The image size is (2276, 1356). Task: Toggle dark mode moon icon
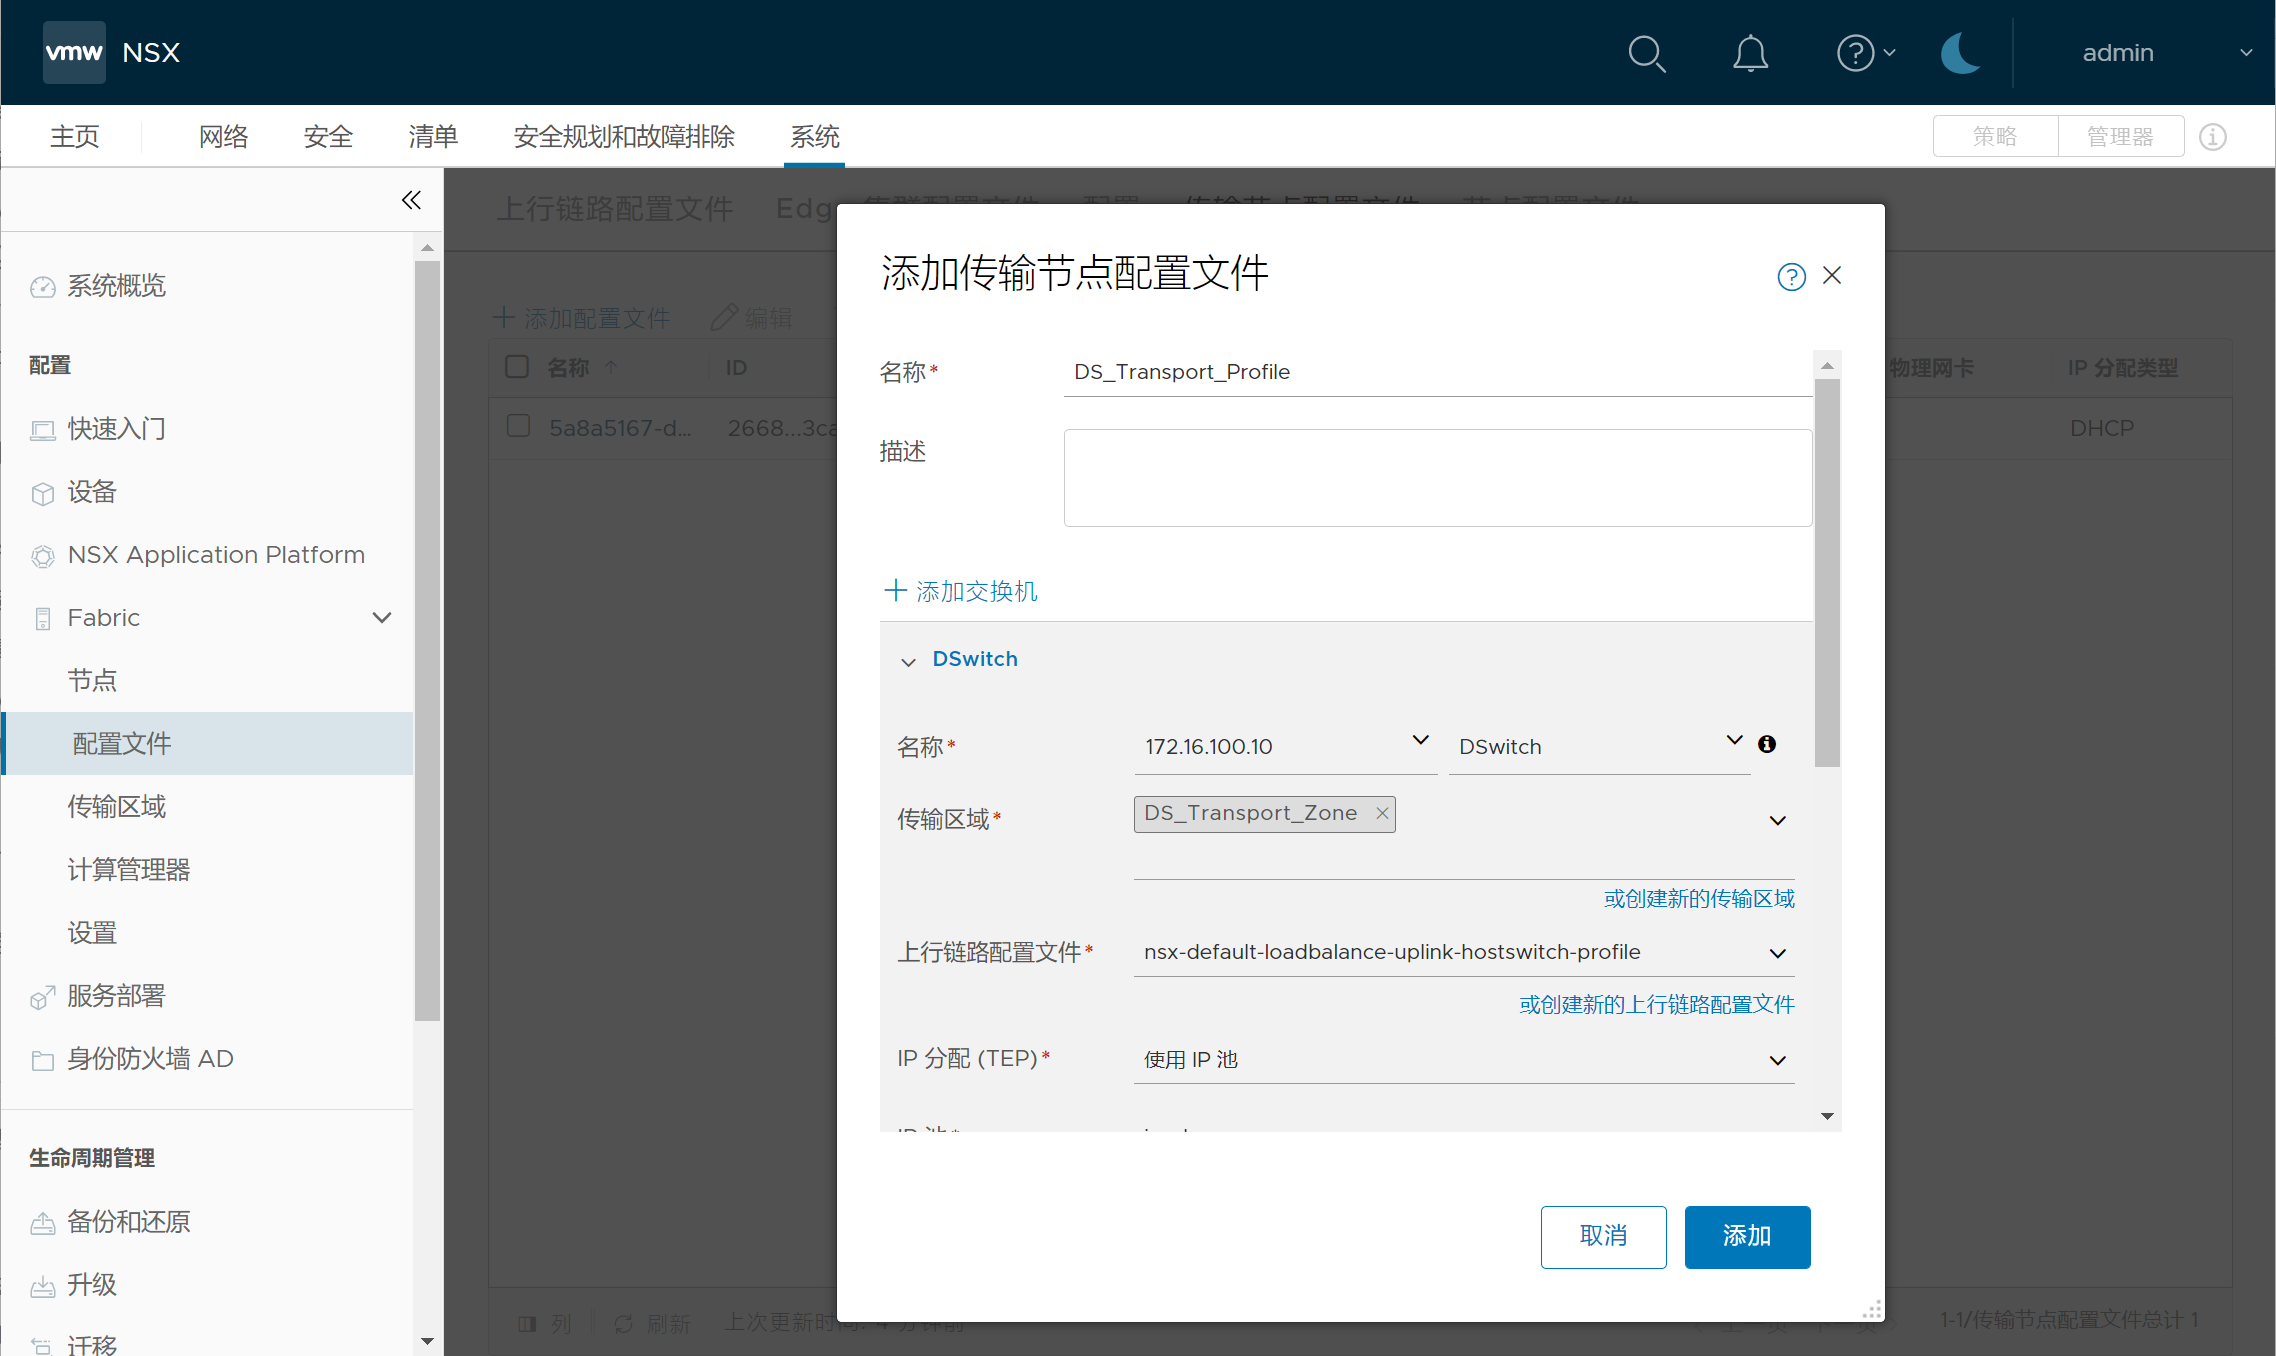tap(1960, 53)
